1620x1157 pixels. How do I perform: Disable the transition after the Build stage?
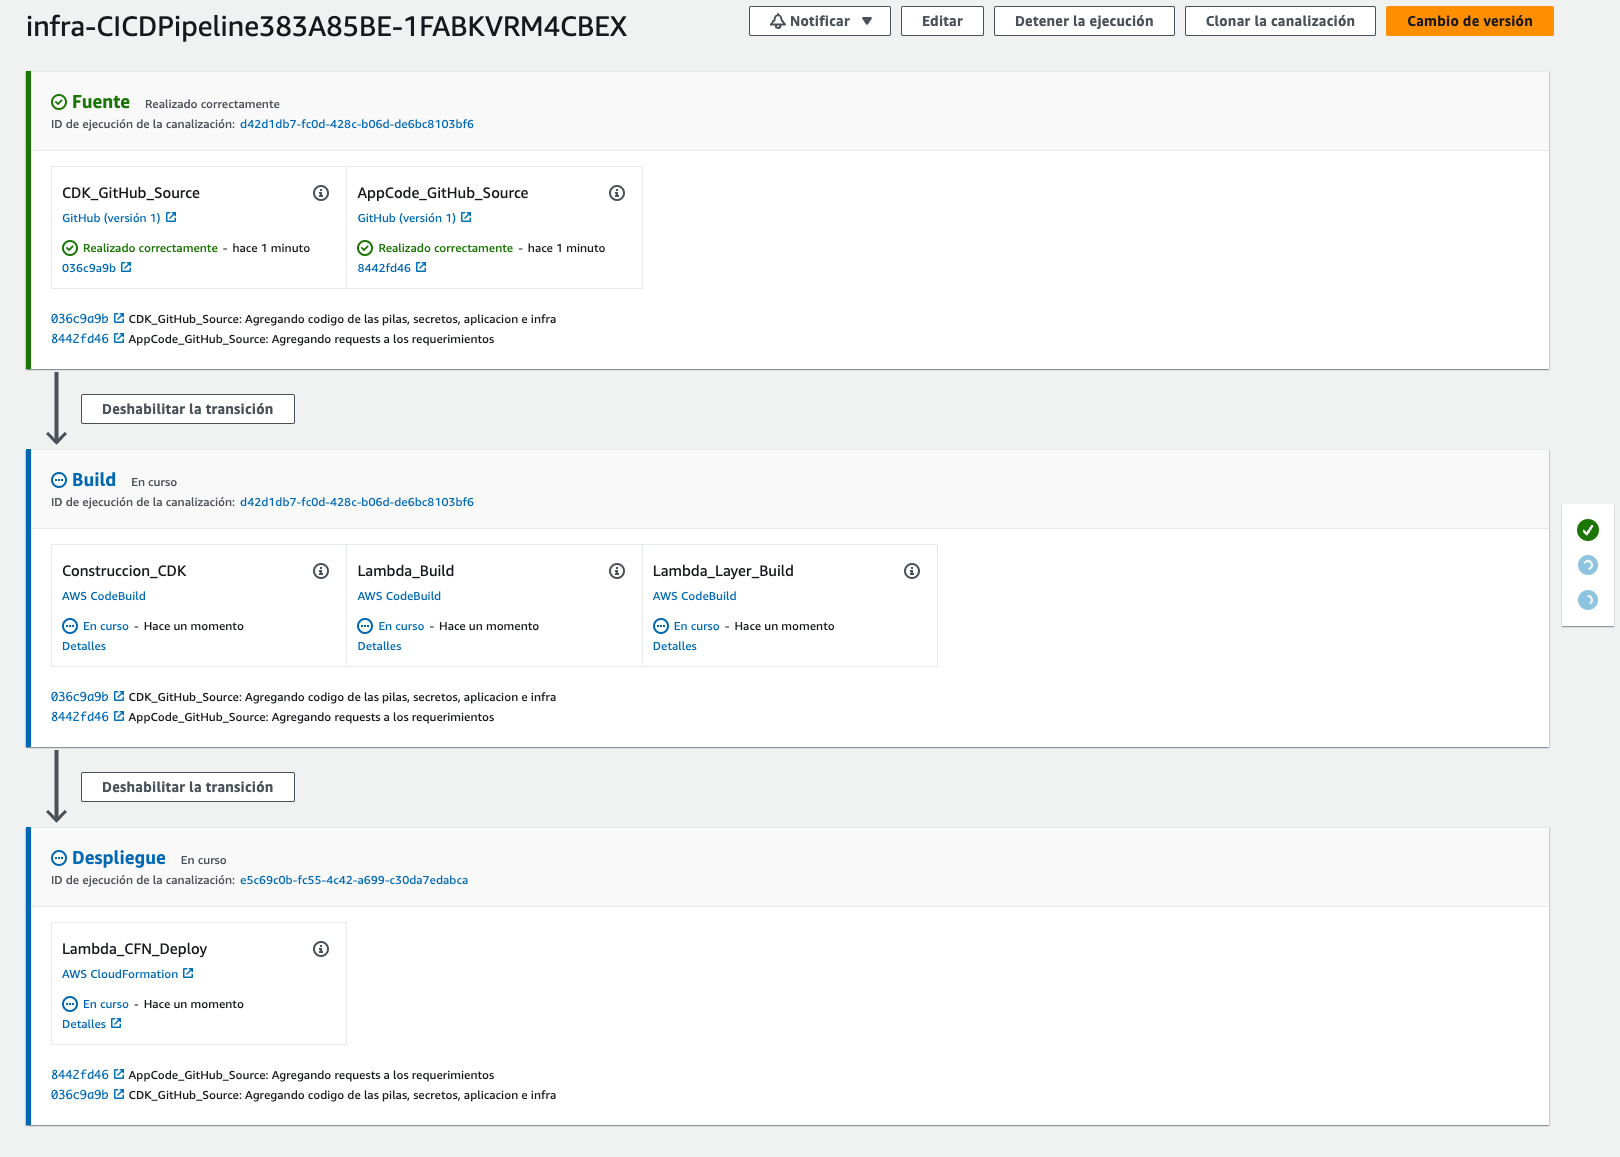[x=187, y=787]
